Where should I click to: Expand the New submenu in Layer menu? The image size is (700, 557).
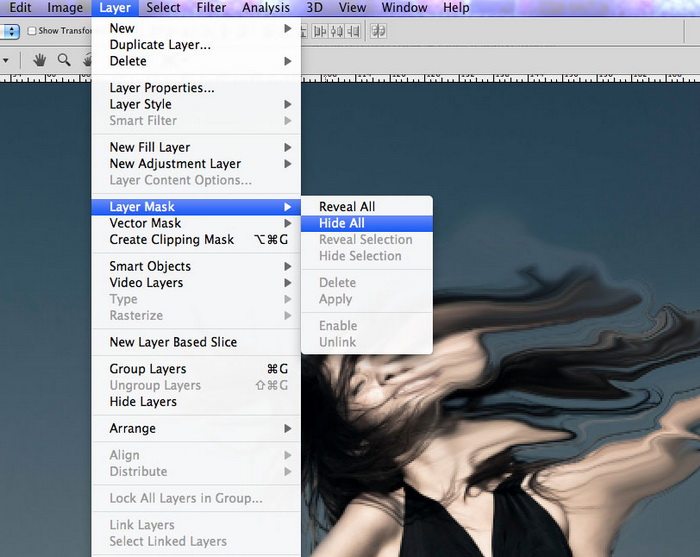pyautogui.click(x=196, y=28)
